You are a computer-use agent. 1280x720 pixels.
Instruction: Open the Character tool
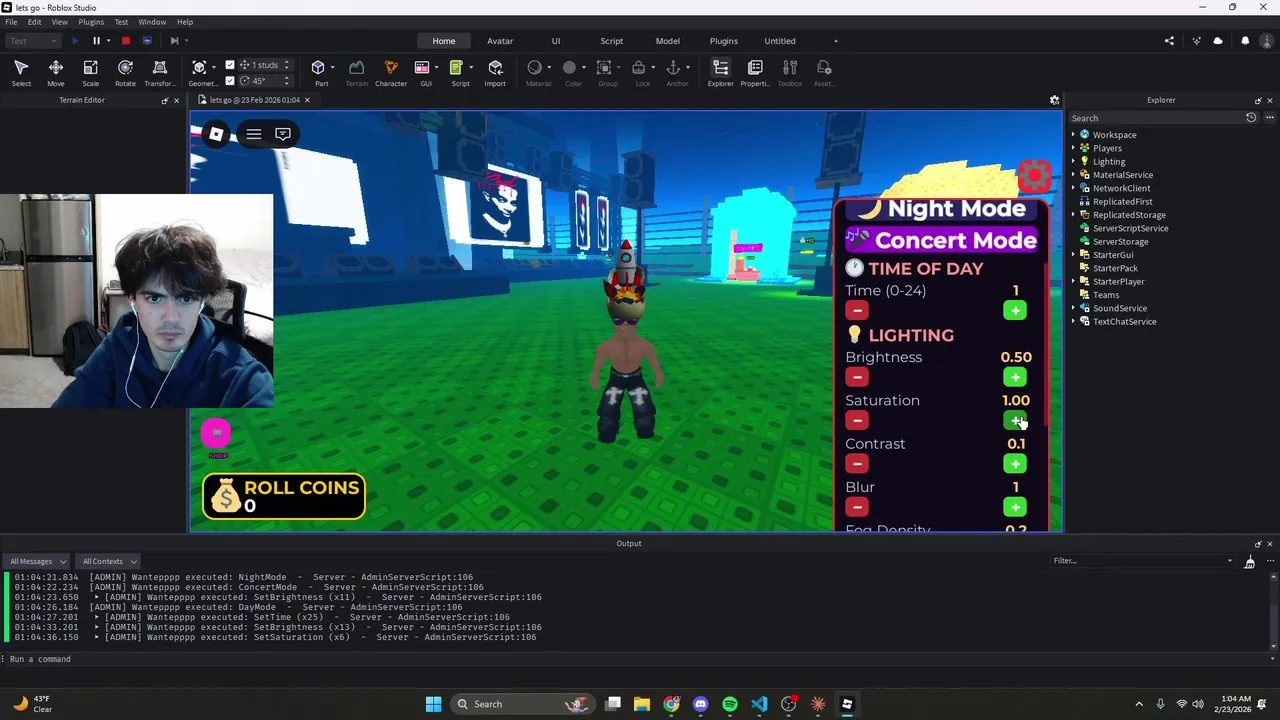tap(391, 72)
